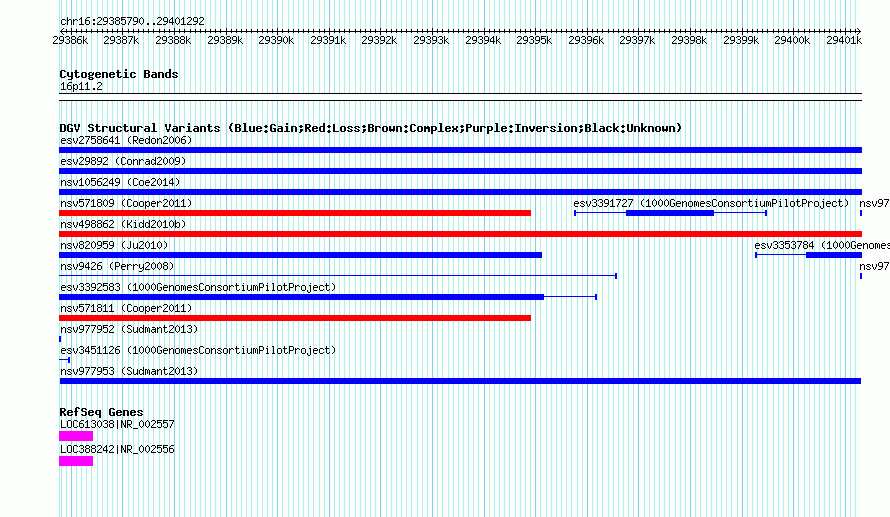Viewport: 890px width, 517px height.
Task: Click the nsv820959 (Ju2010) blue bar
Action: [x=300, y=255]
